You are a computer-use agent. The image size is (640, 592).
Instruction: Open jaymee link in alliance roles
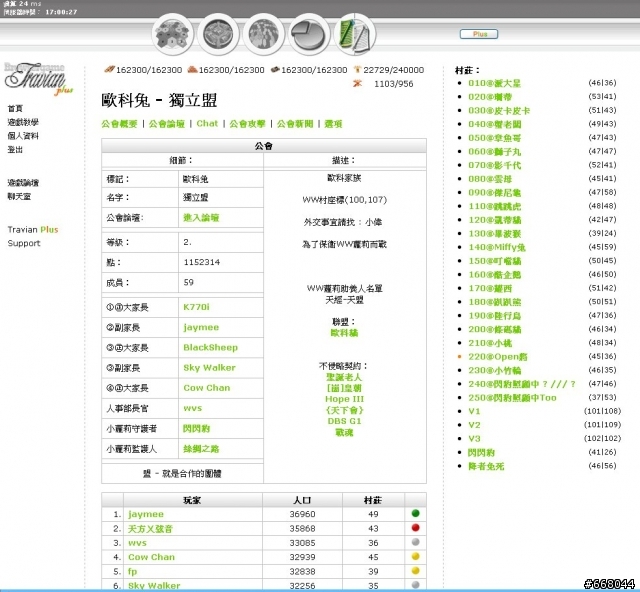201,327
